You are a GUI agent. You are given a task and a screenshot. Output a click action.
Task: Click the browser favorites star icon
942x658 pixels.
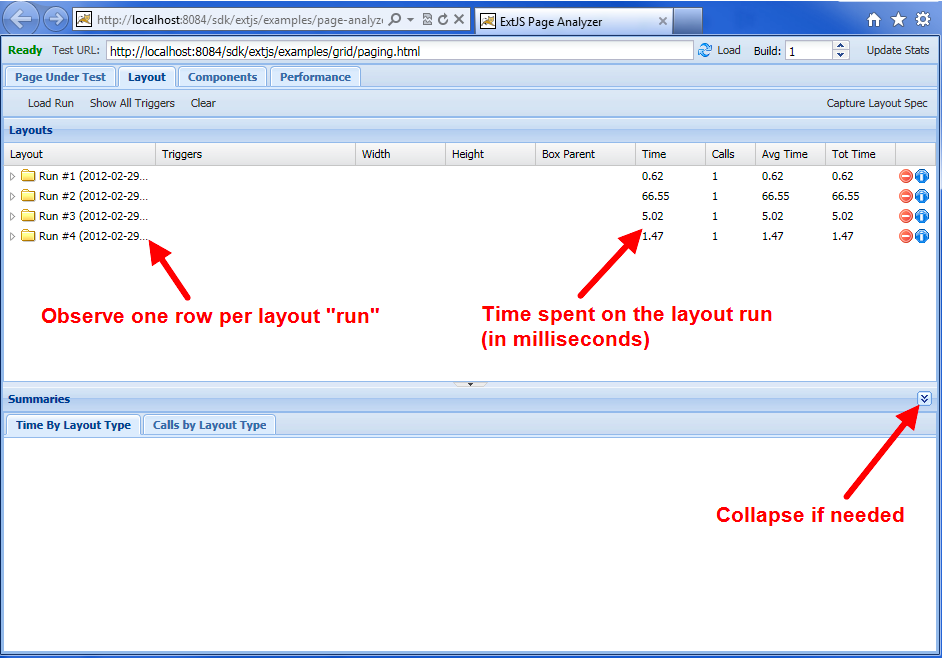coord(898,19)
